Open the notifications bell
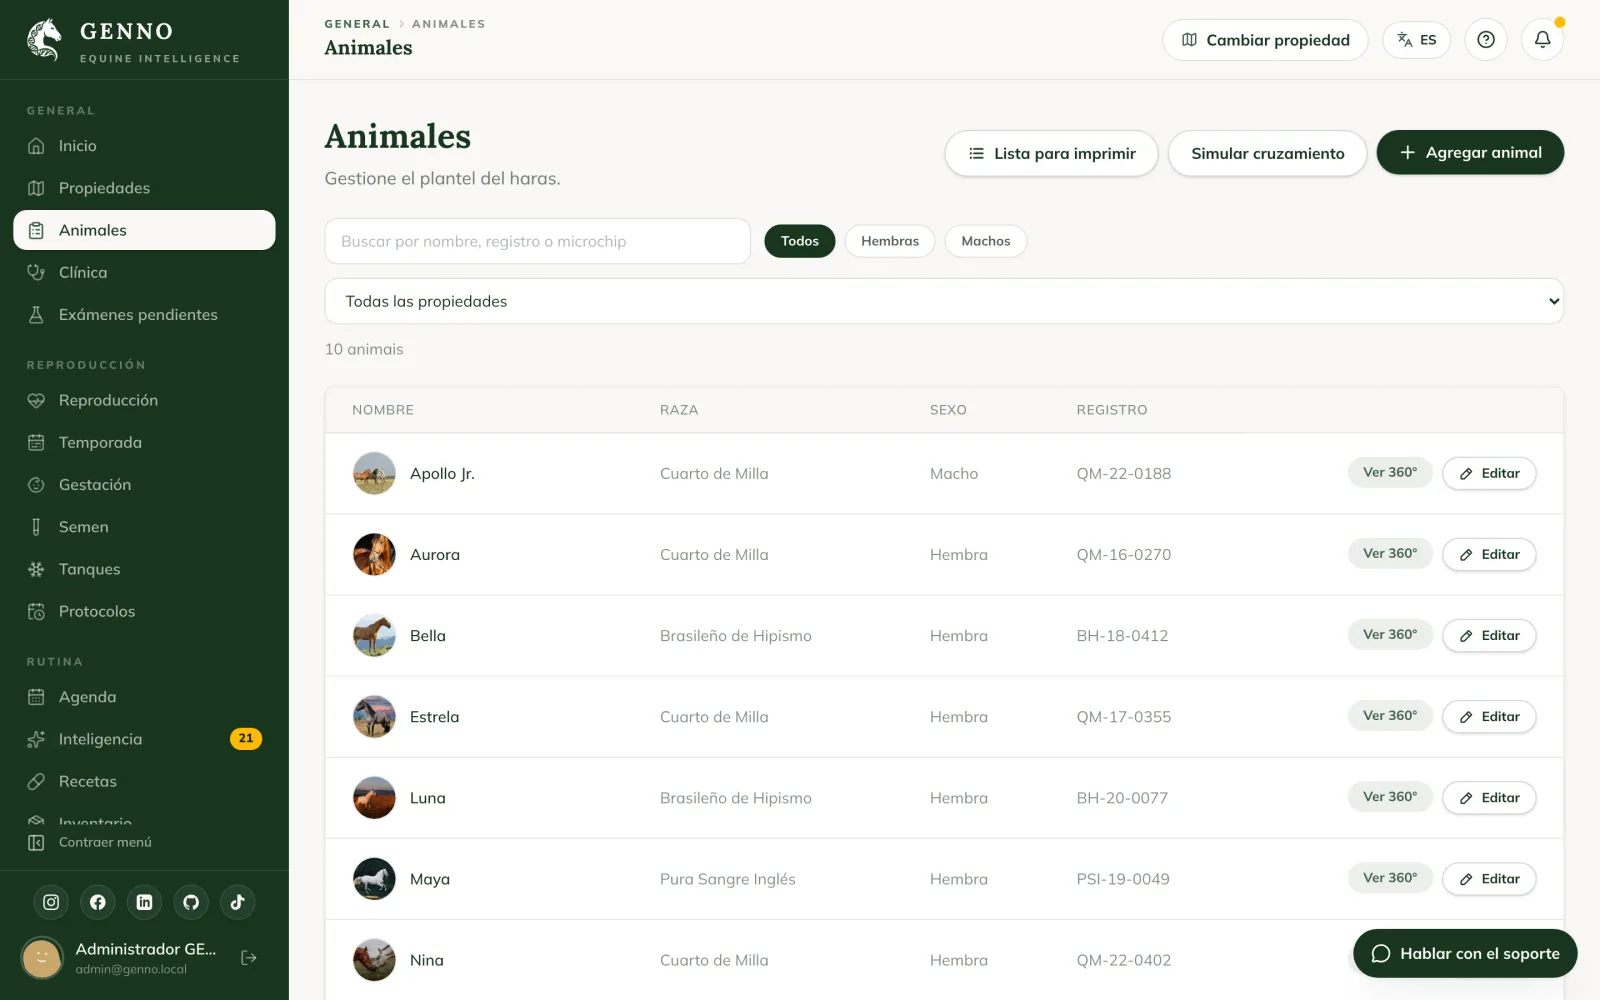This screenshot has height=1000, width=1600. [x=1543, y=40]
